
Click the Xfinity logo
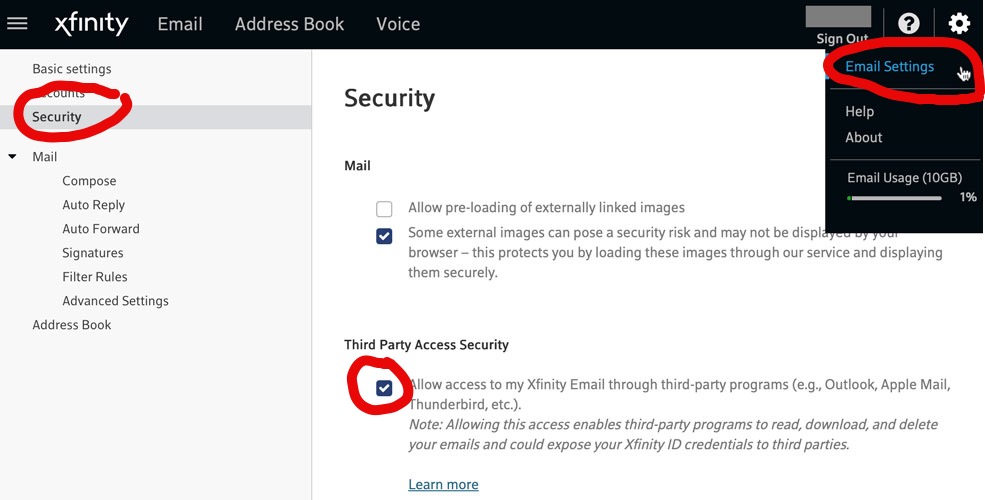click(92, 24)
